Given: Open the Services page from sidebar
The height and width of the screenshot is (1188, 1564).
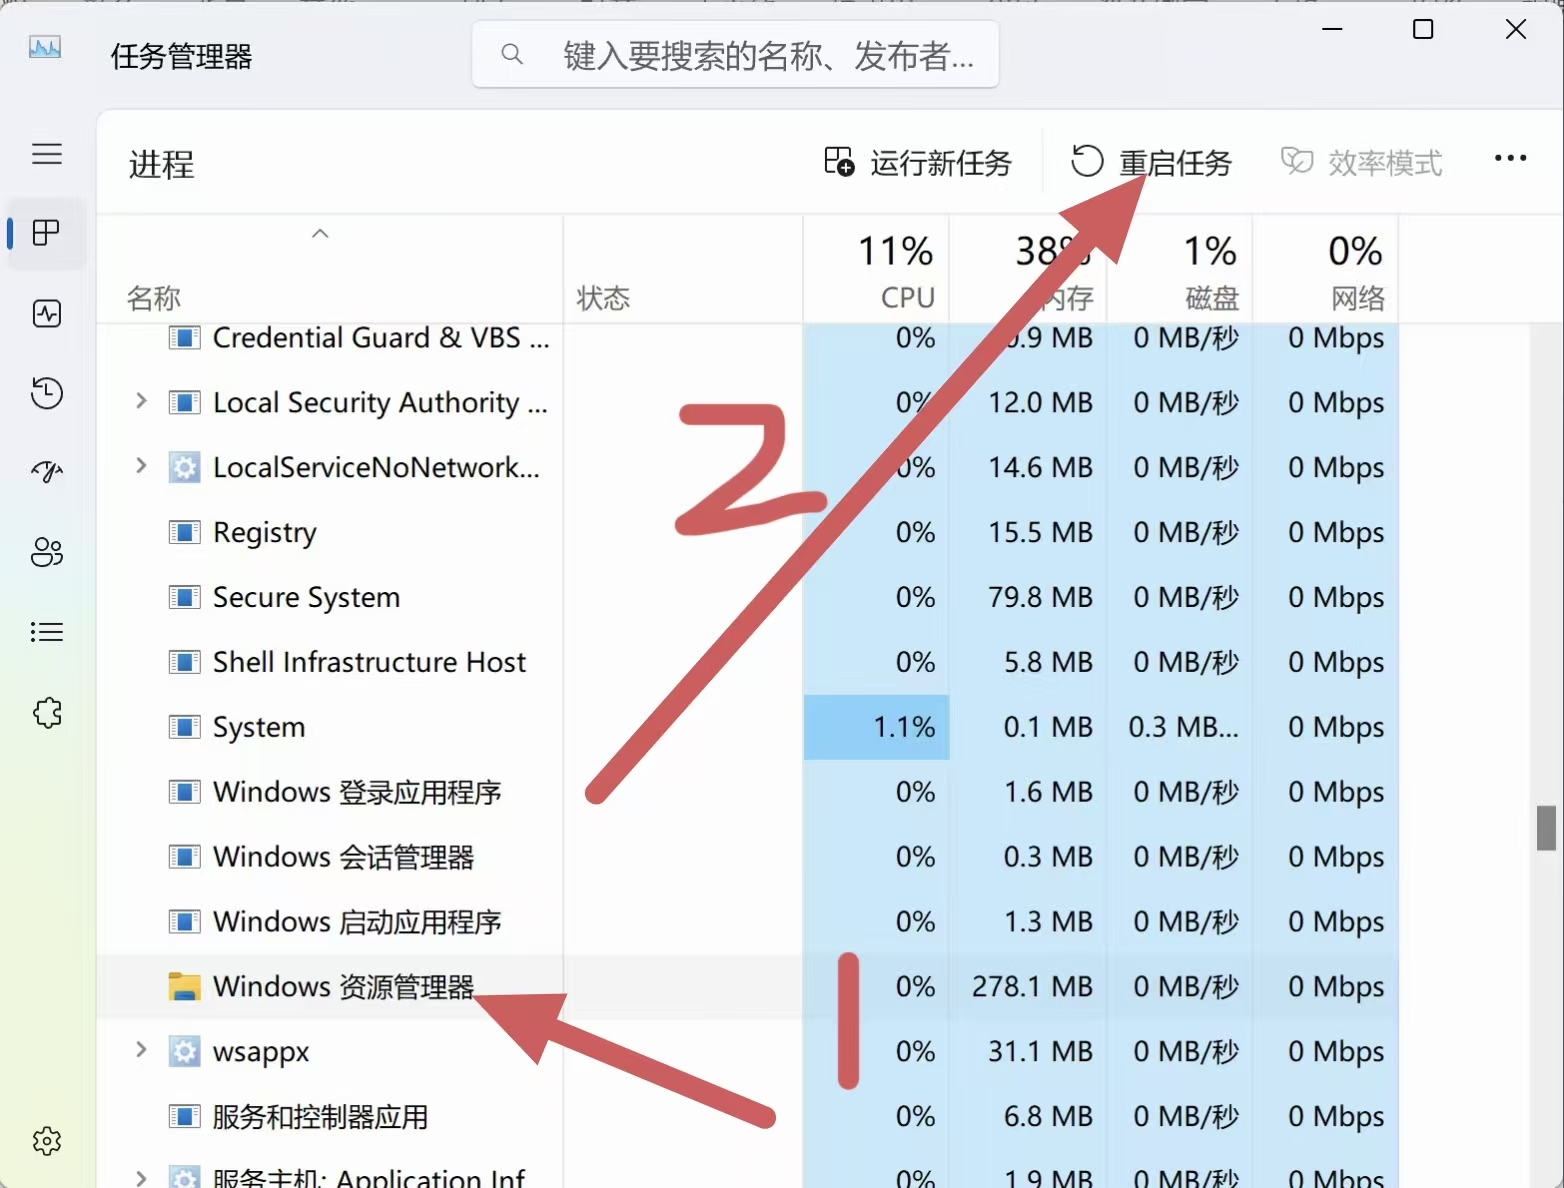Looking at the screenshot, I should [x=47, y=713].
